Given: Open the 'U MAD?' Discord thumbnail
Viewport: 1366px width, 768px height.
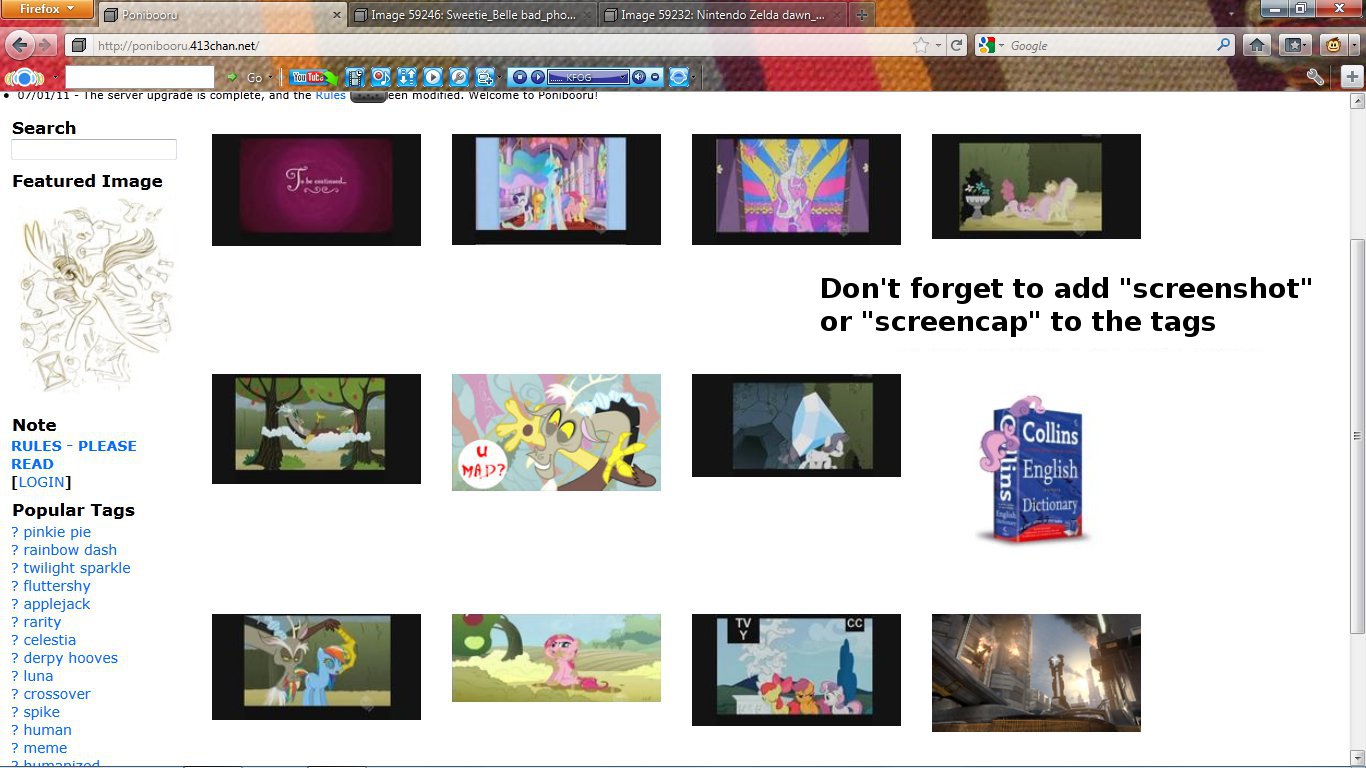Looking at the screenshot, I should 556,432.
